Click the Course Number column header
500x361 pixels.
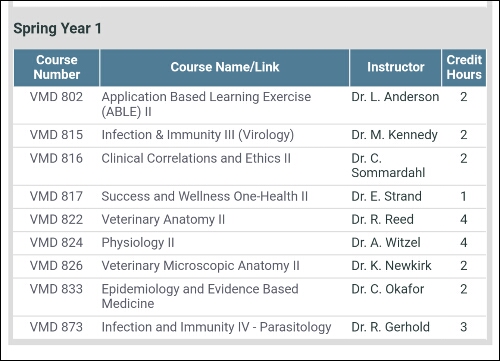pyautogui.click(x=57, y=67)
